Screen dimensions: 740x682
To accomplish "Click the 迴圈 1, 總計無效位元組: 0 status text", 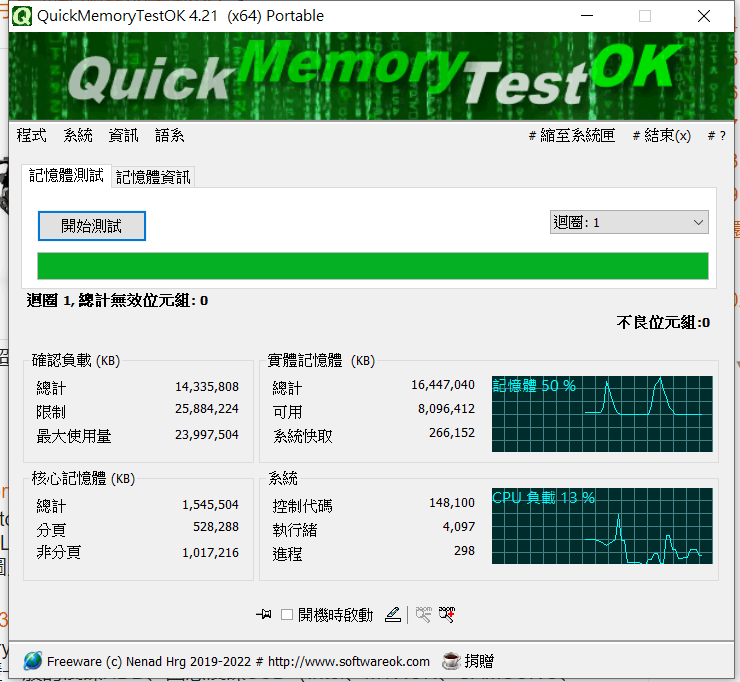I will click(117, 301).
